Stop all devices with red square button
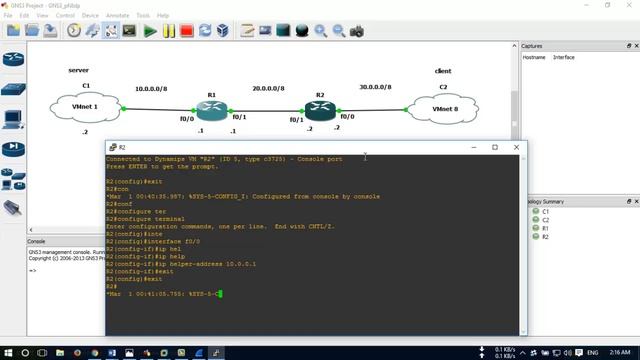 point(187,31)
